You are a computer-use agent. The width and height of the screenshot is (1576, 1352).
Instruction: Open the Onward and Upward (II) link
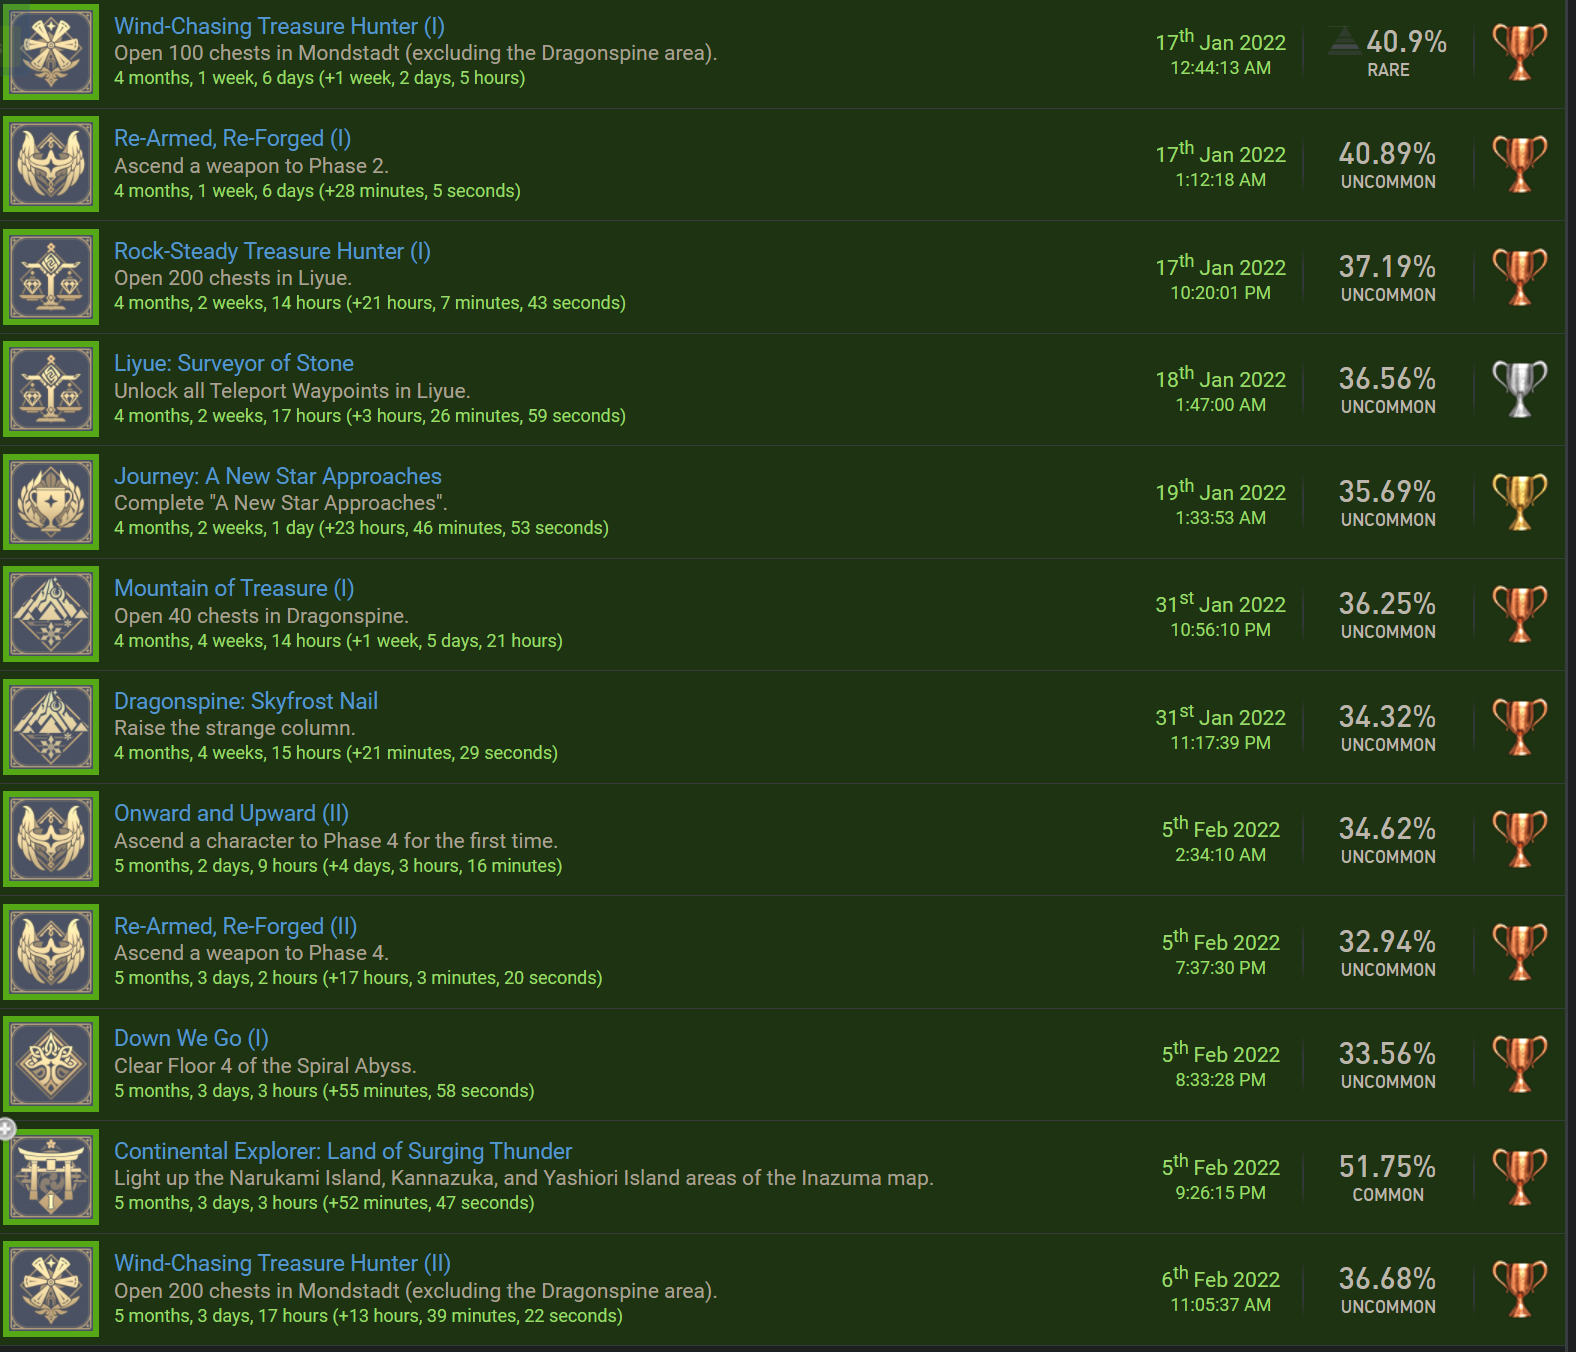pyautogui.click(x=231, y=813)
